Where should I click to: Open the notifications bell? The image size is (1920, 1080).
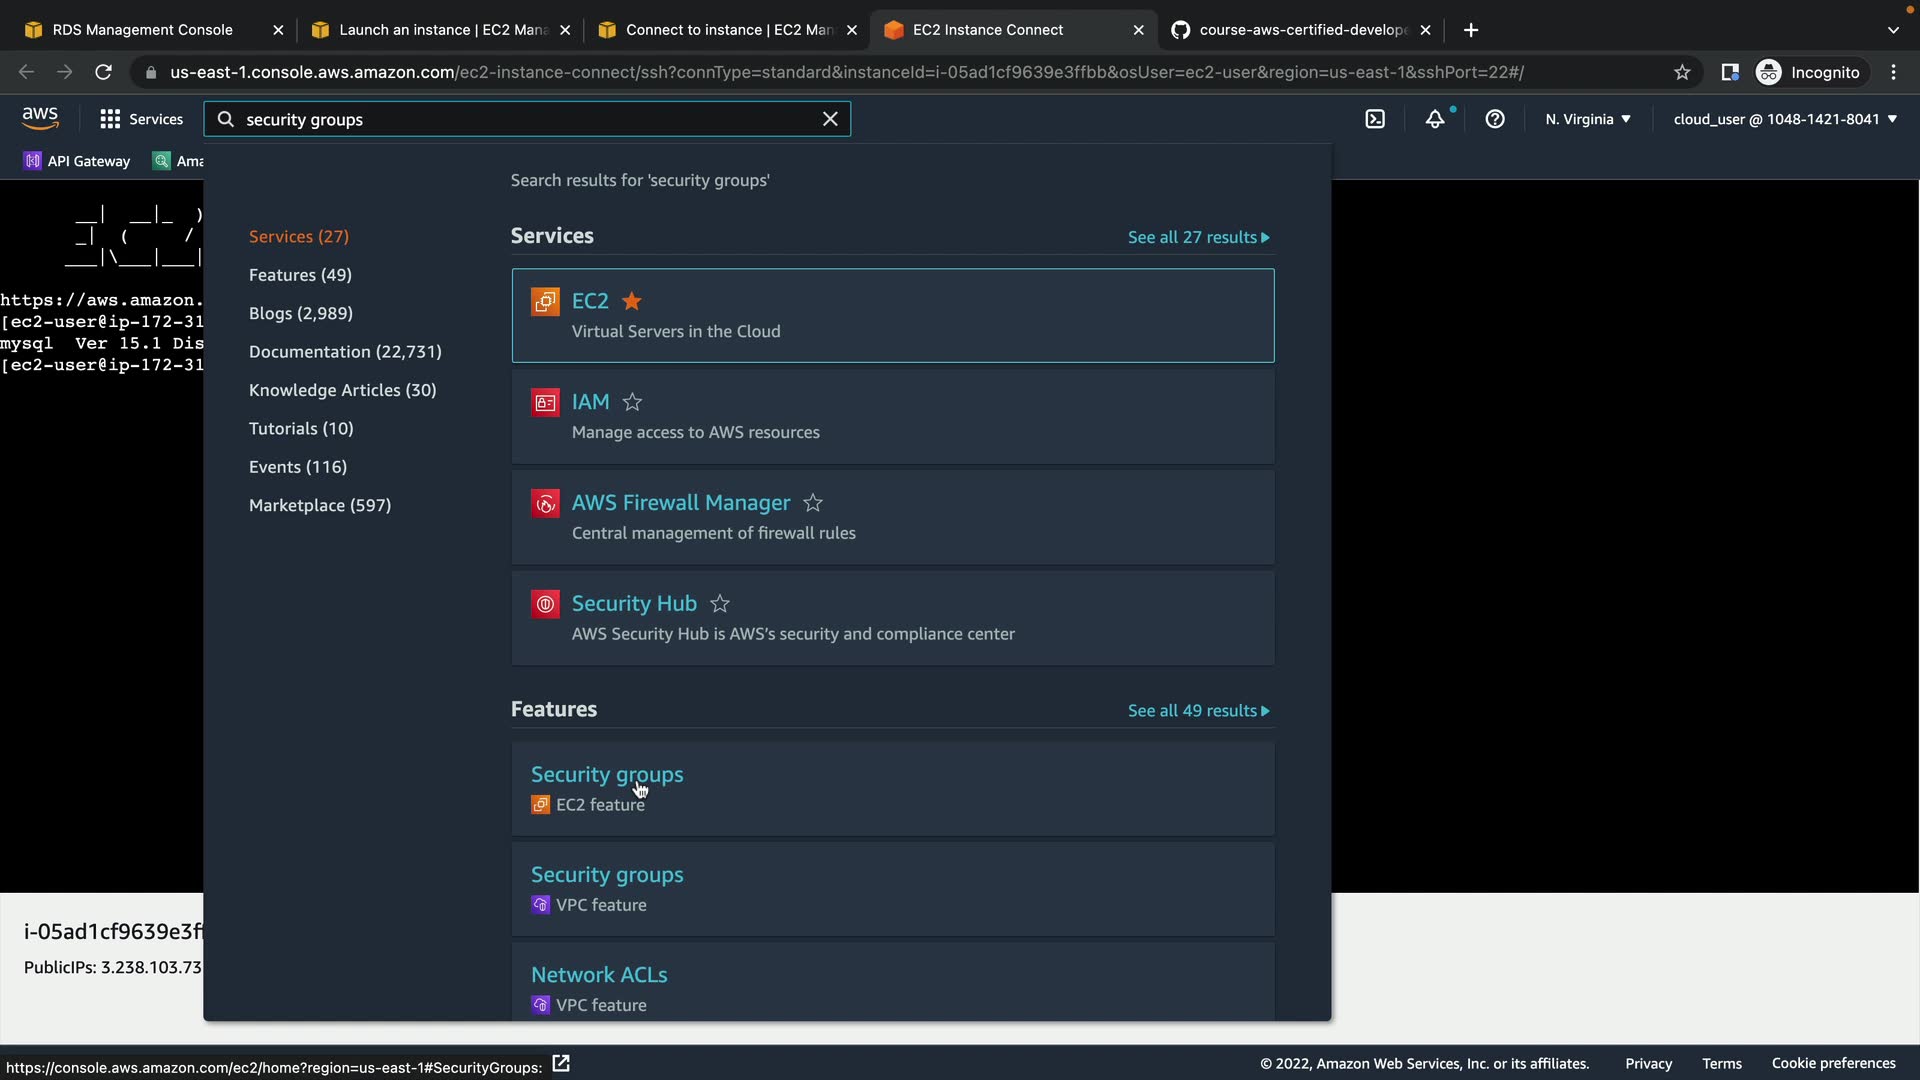1435,119
